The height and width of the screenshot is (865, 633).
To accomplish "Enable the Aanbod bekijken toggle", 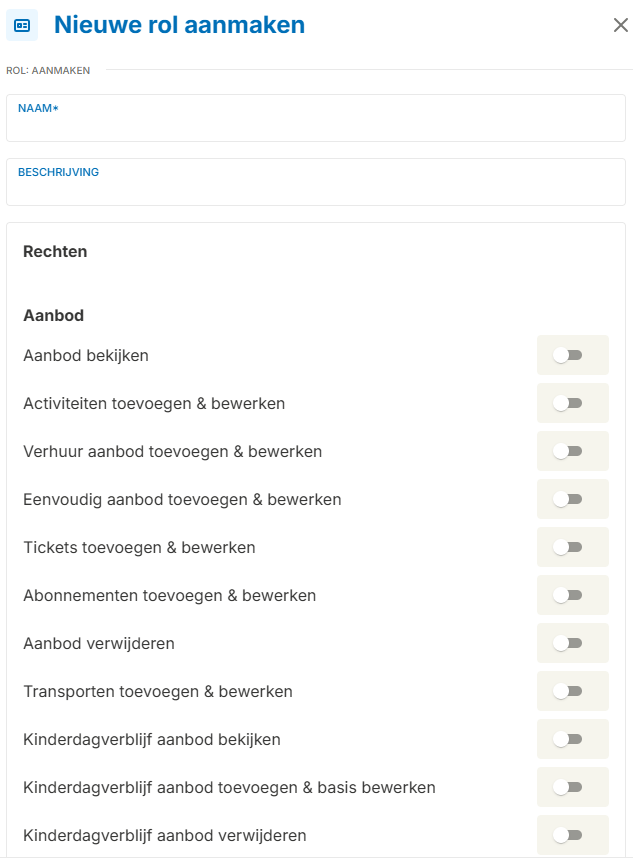I will click(568, 355).
